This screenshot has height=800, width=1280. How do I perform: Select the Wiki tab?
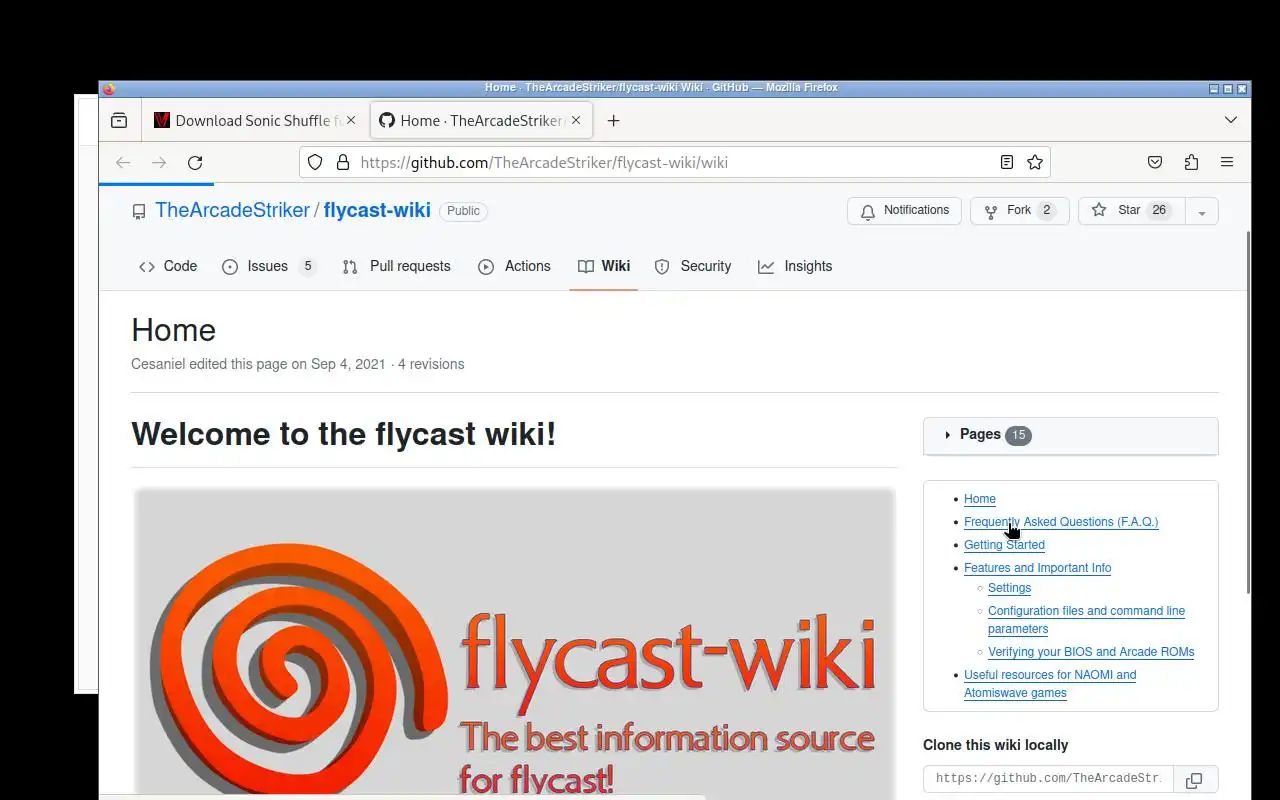click(604, 266)
